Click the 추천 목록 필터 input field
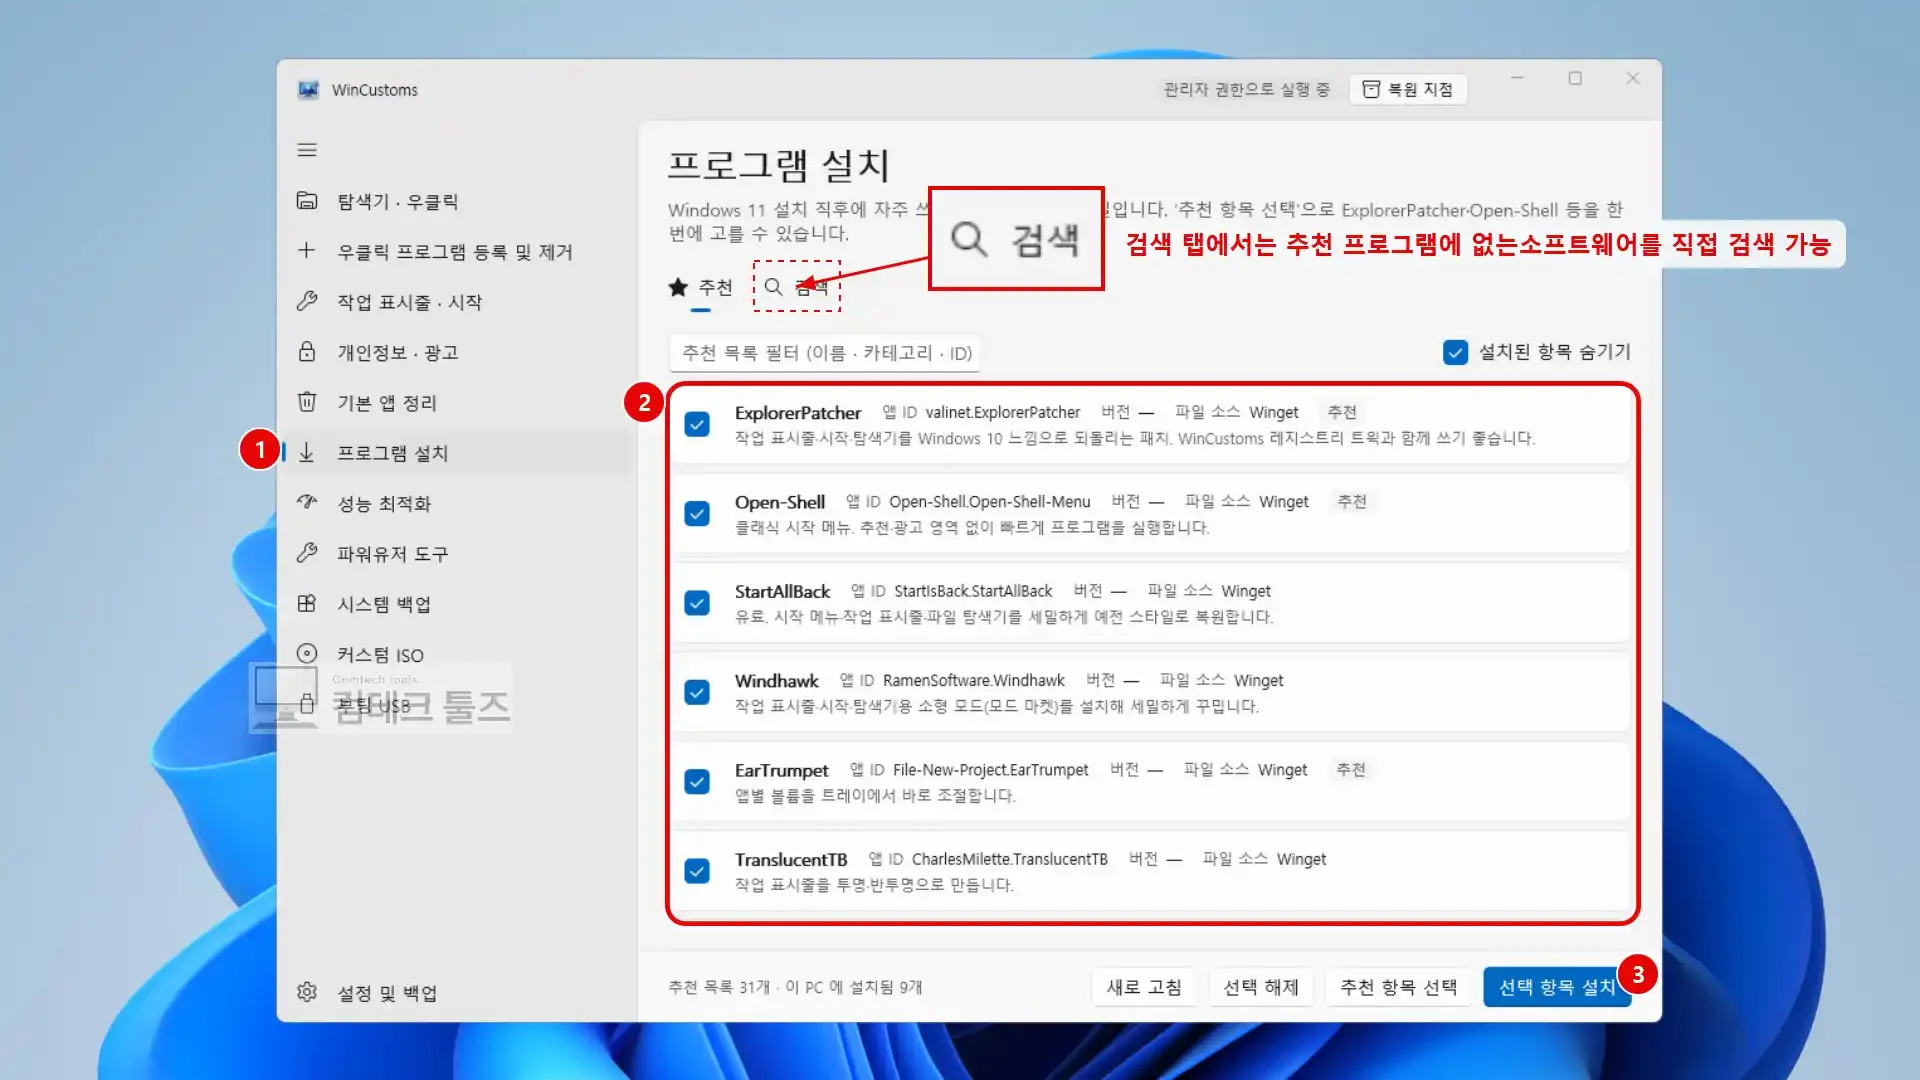The image size is (1920, 1080). click(825, 353)
